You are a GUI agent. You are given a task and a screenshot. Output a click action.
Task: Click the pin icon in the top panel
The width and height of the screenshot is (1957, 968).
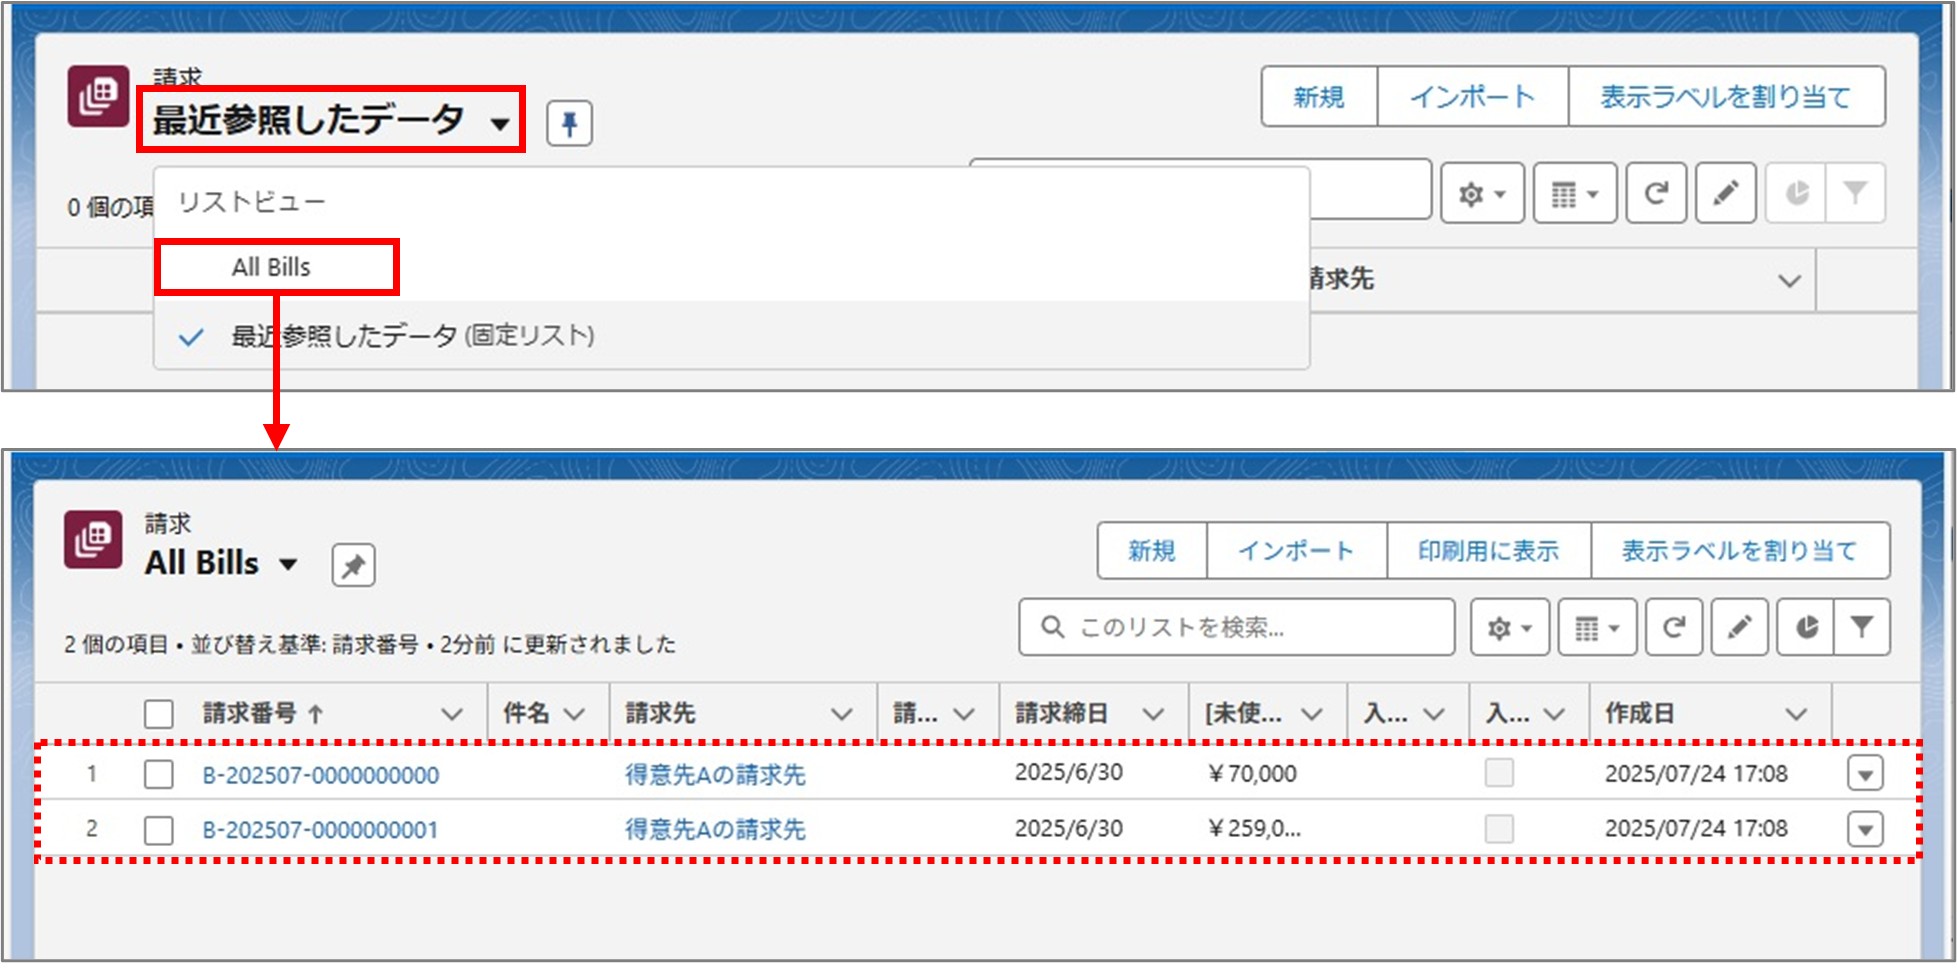pos(570,123)
